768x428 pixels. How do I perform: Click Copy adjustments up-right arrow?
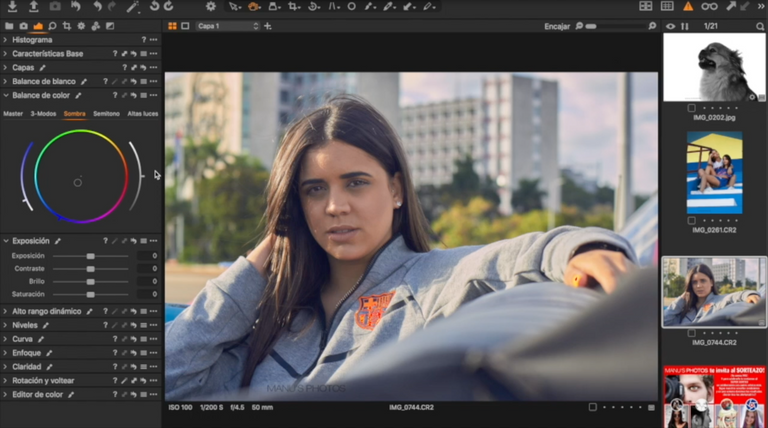coord(730,6)
